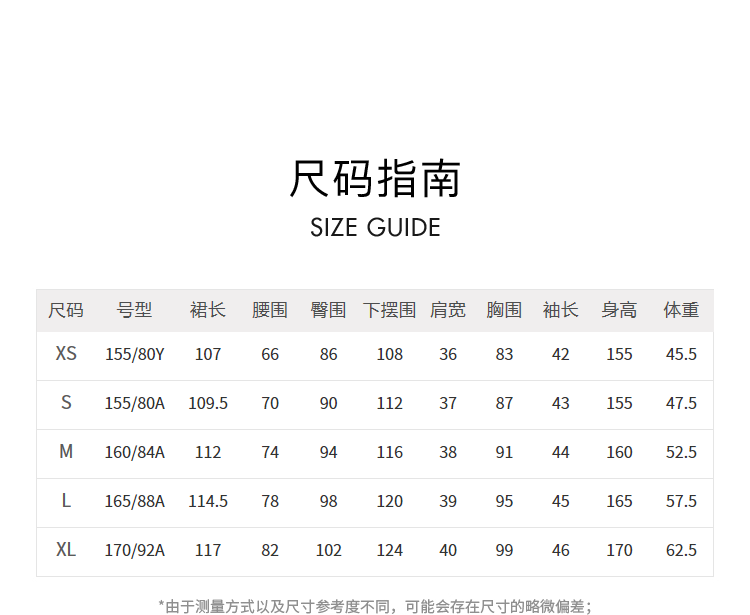This screenshot has height=615, width=750.
Task: Click the 155/80Y size type cell
Action: point(135,354)
